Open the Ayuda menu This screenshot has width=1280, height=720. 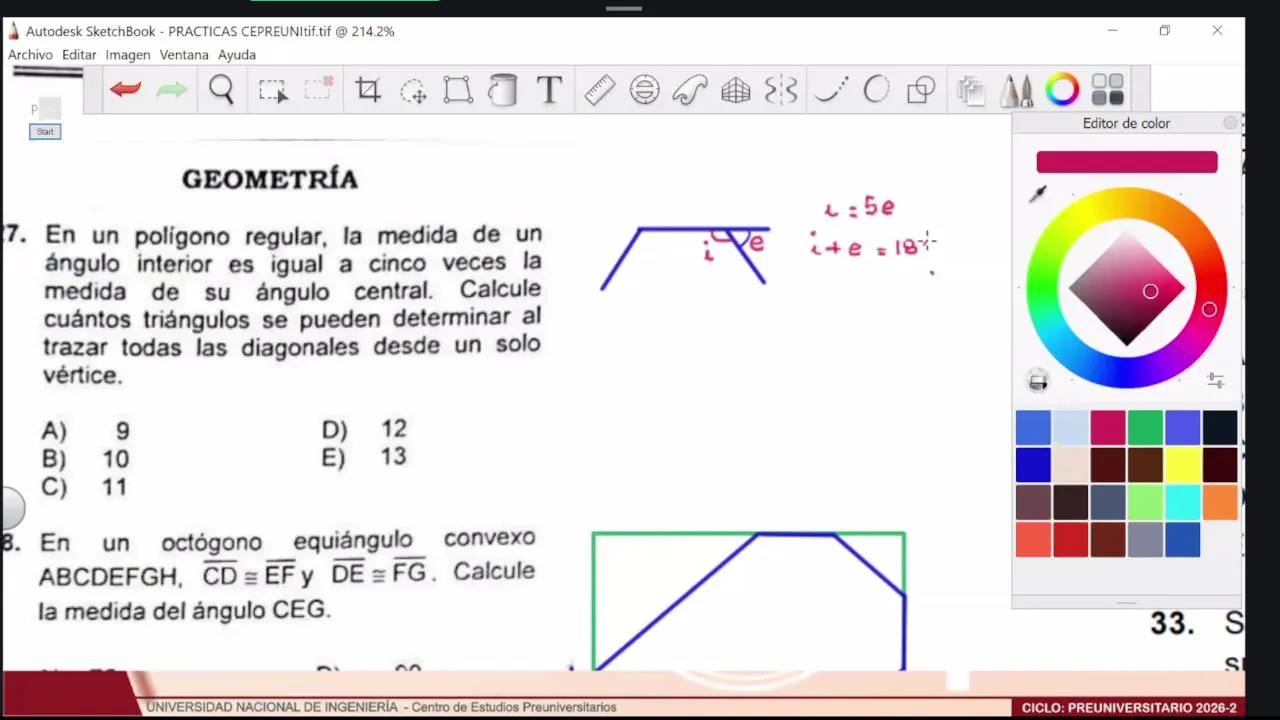237,55
